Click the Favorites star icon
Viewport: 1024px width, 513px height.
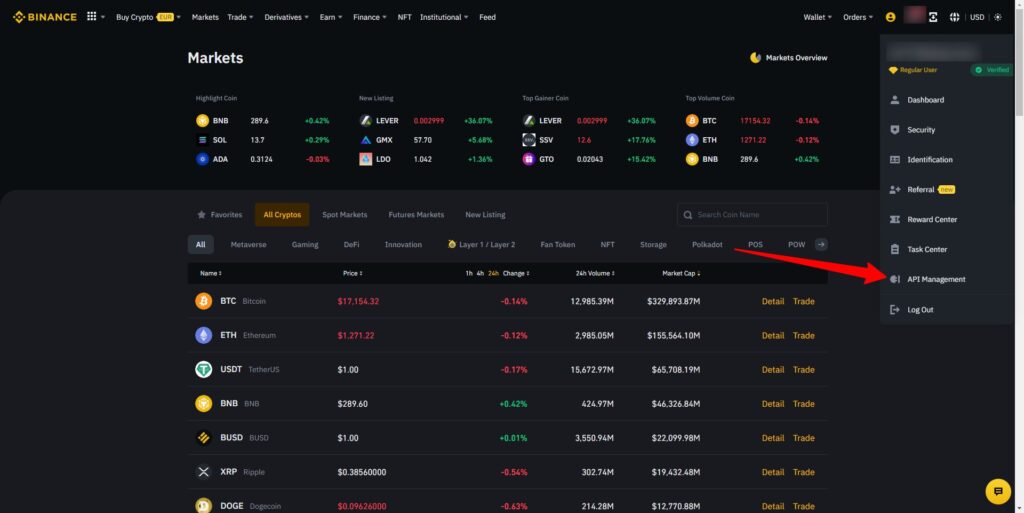tap(201, 215)
